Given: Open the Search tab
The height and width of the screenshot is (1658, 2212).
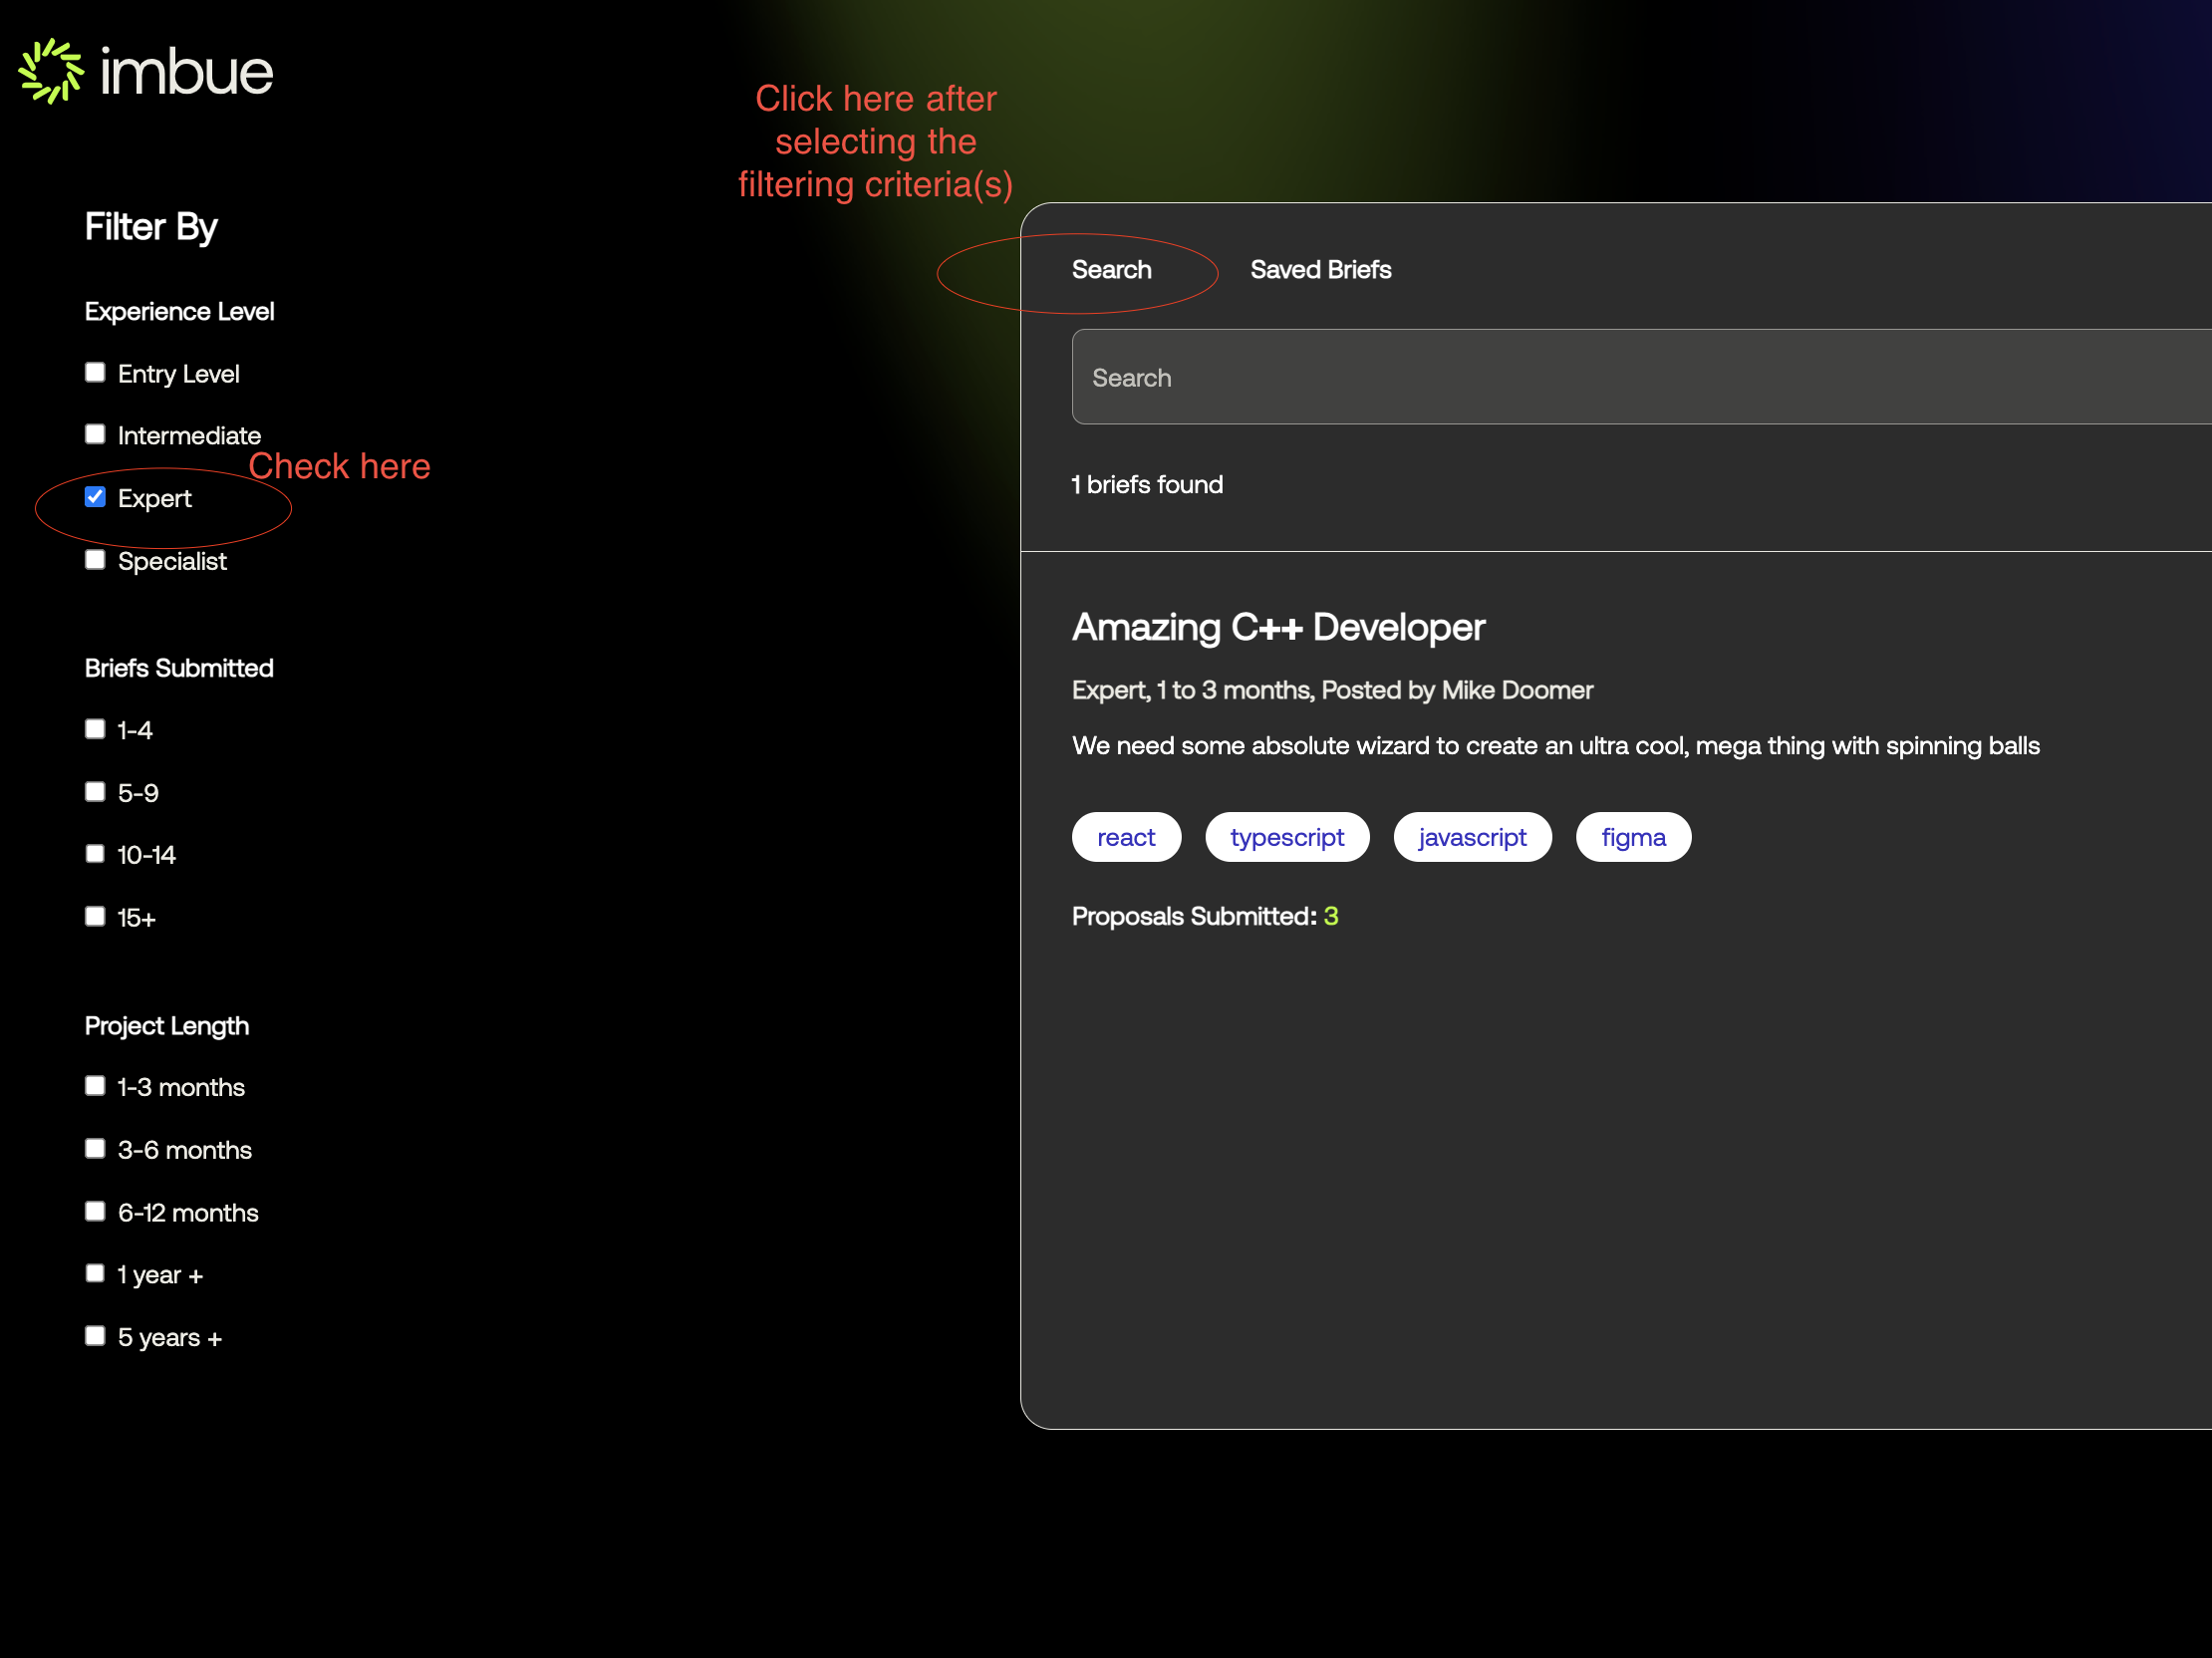Looking at the screenshot, I should point(1111,270).
